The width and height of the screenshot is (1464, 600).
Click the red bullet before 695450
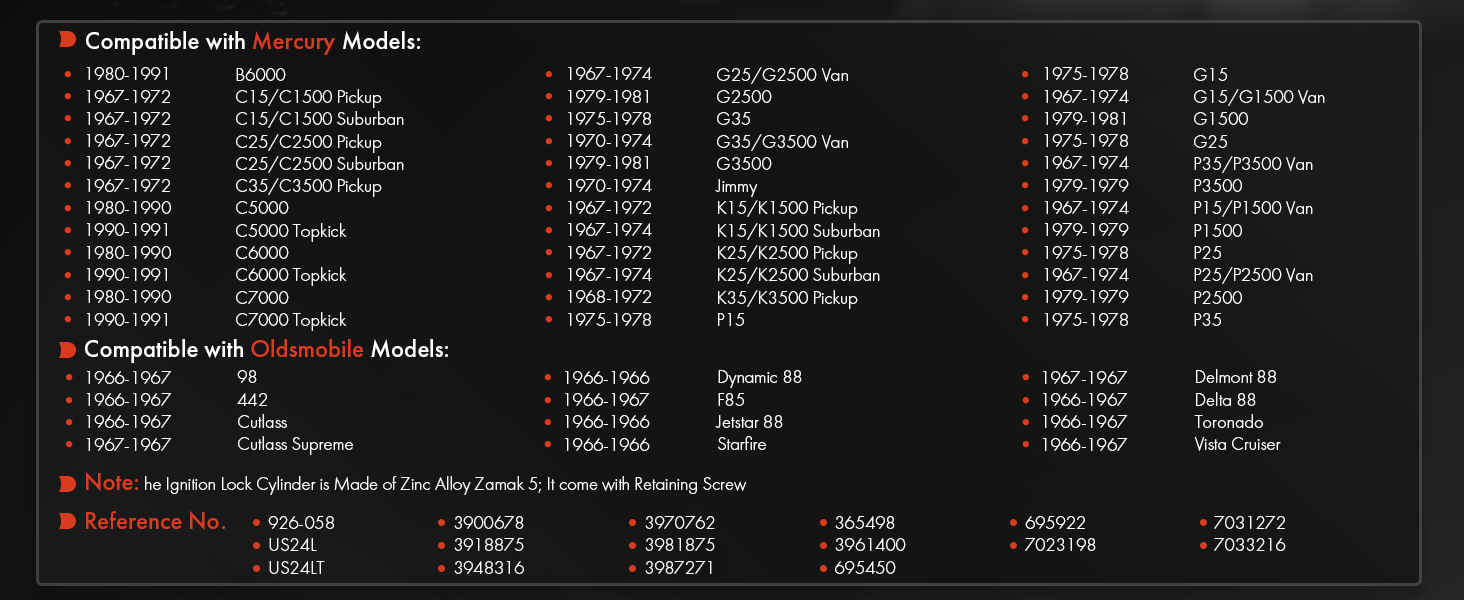[x=824, y=568]
